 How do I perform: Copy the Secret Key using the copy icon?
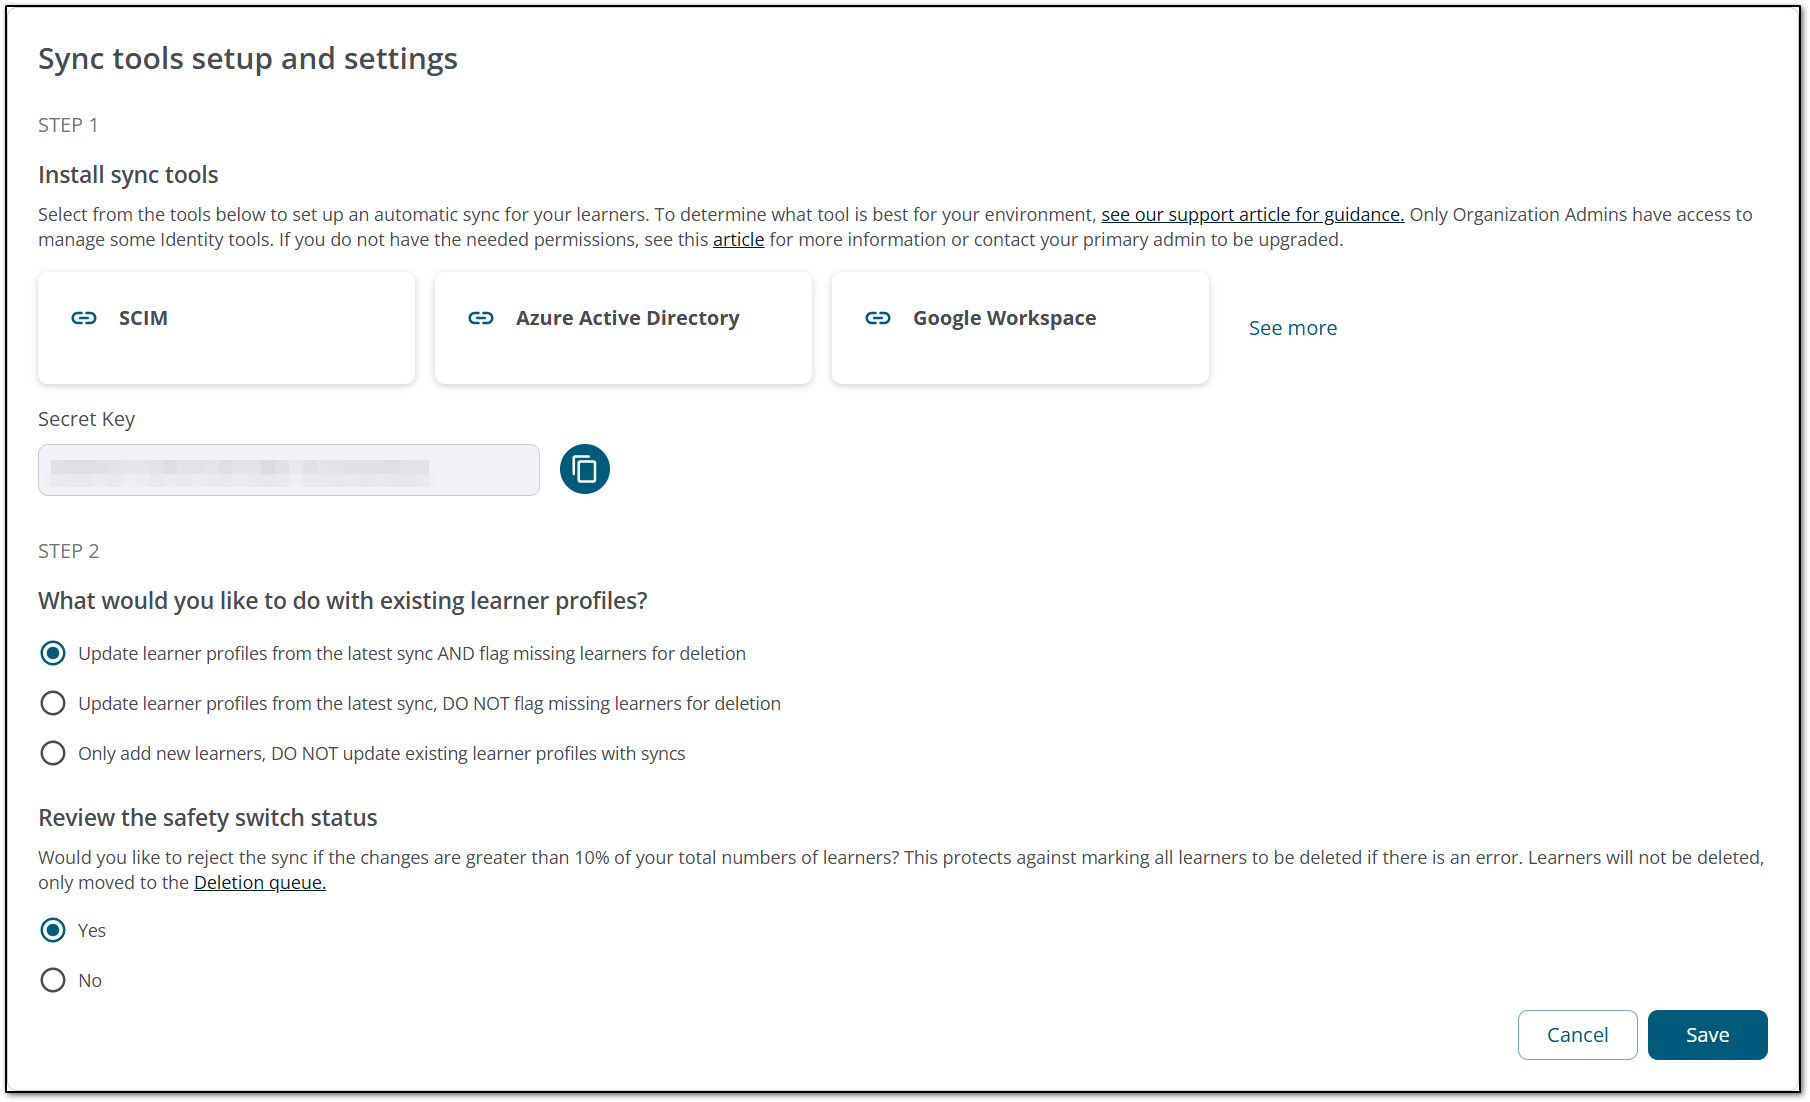[x=584, y=469]
